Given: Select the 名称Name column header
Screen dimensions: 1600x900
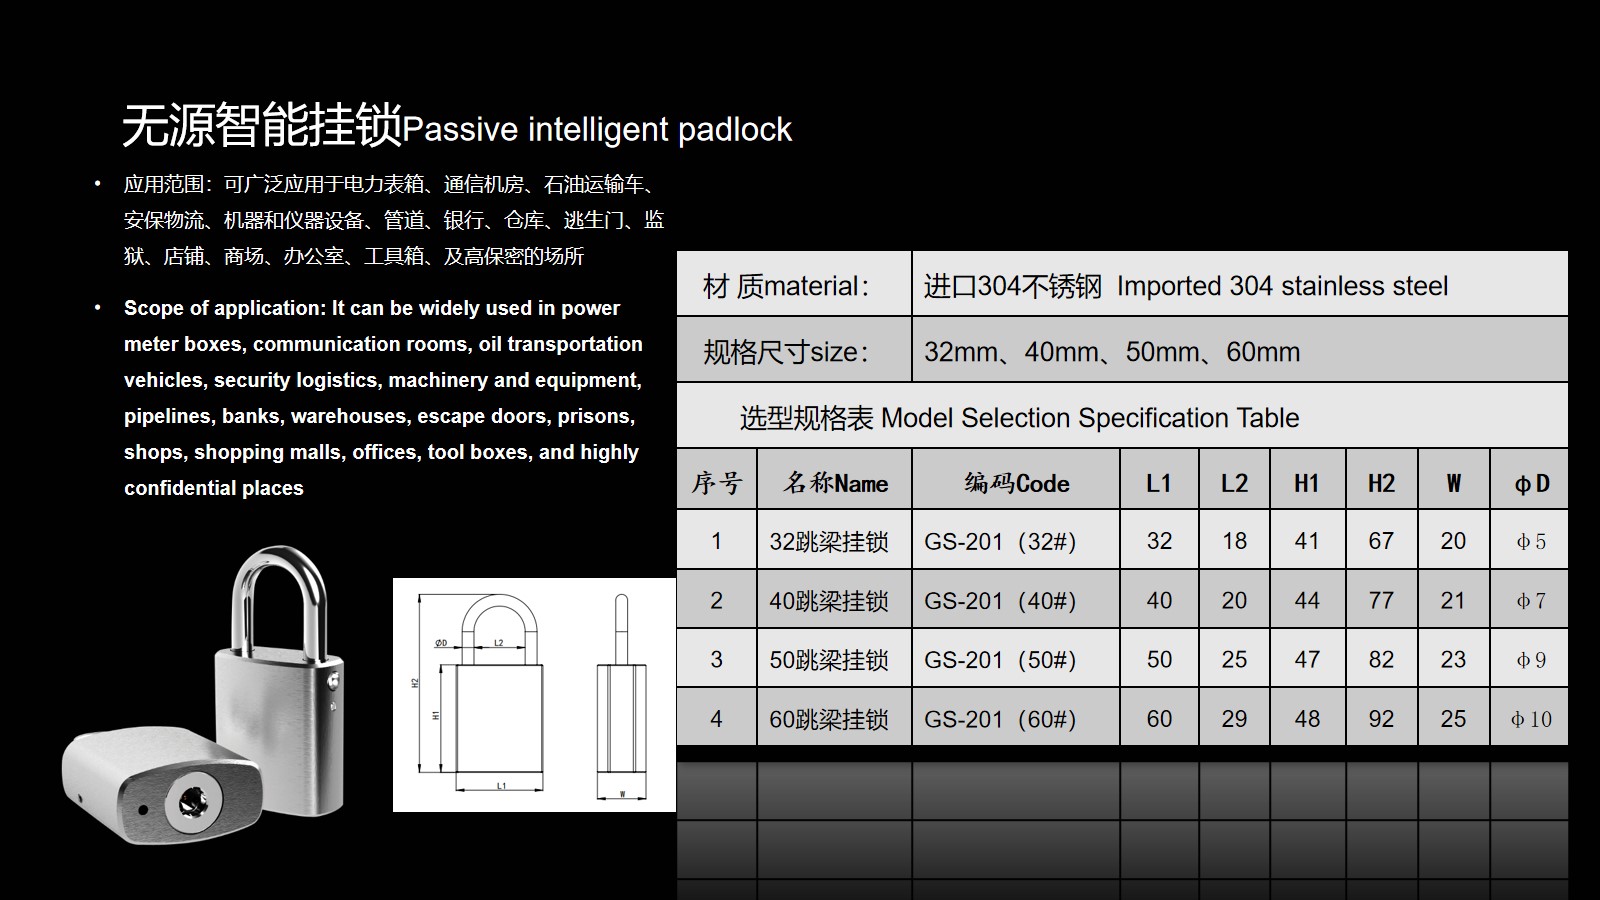Looking at the screenshot, I should [835, 484].
